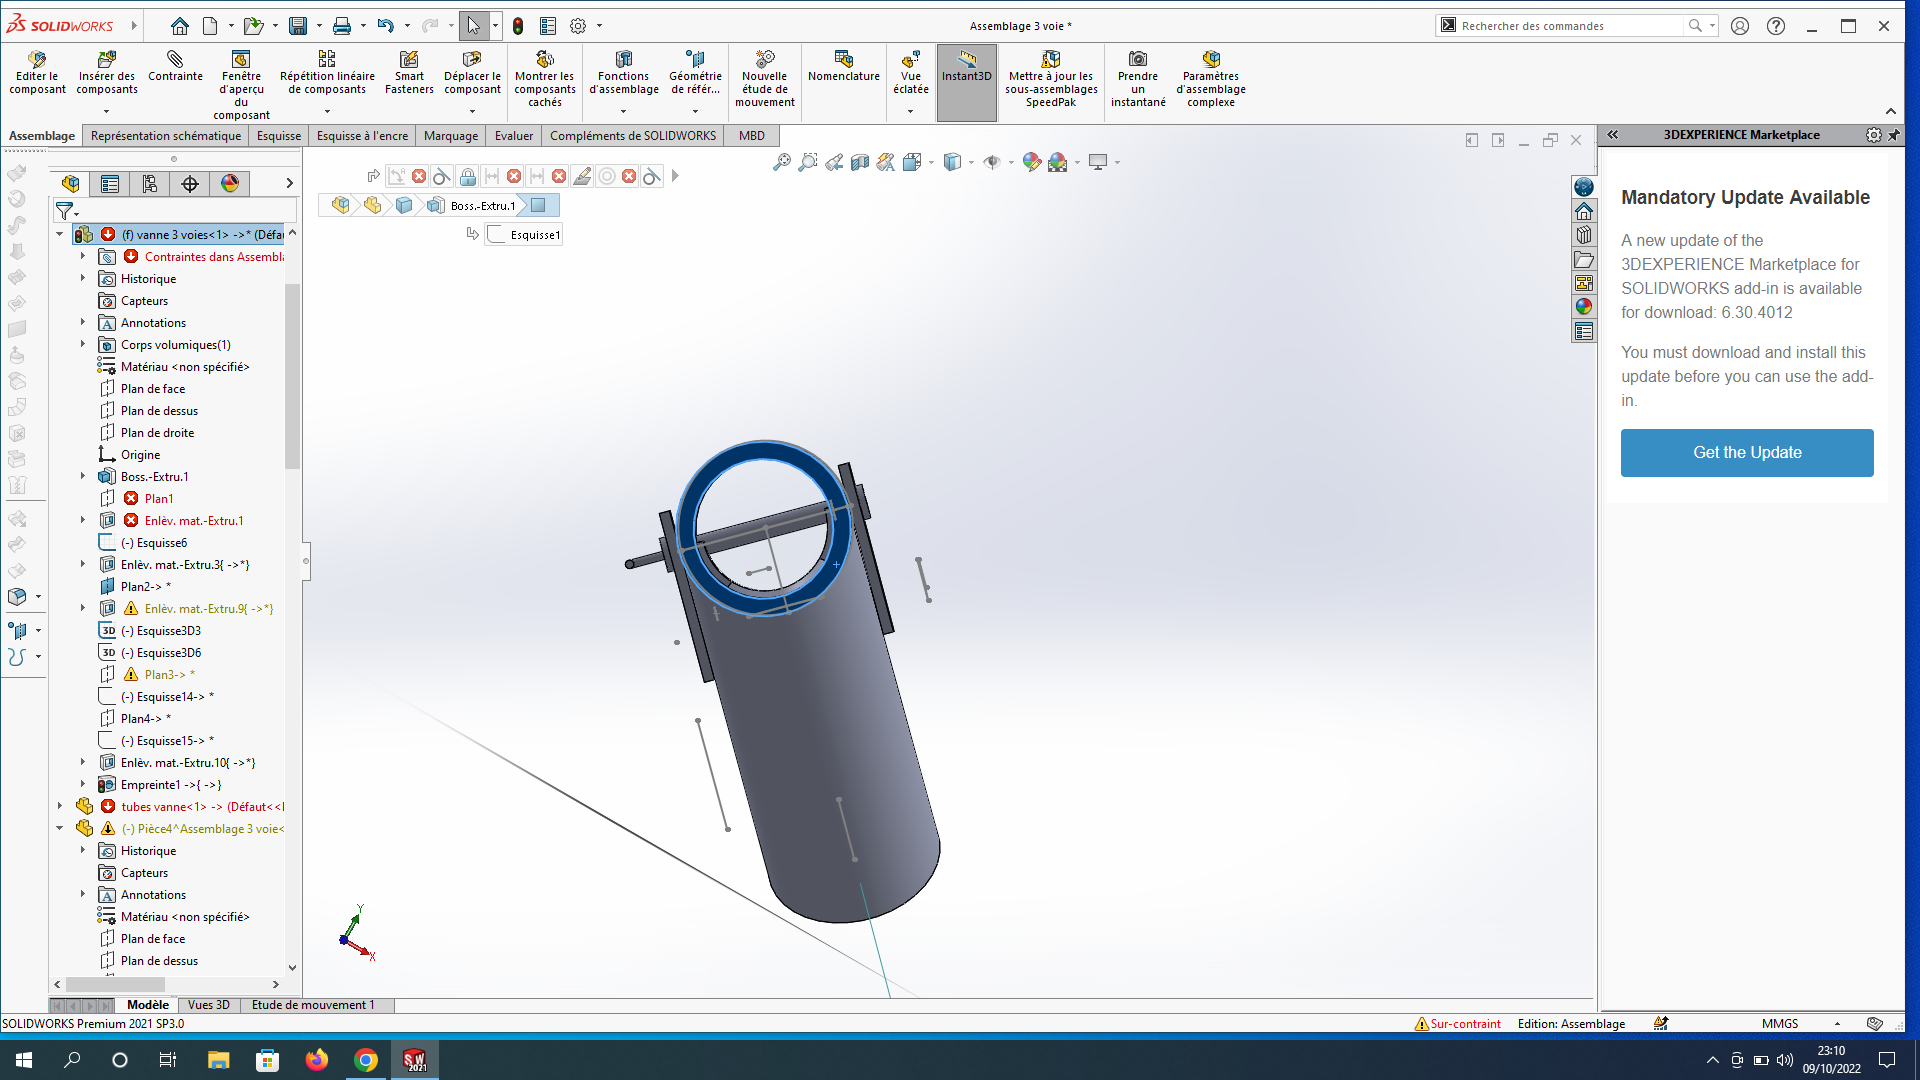Viewport: 1920px width, 1080px height.
Task: Open the Save dropdown arrow
Action: pos(319,26)
